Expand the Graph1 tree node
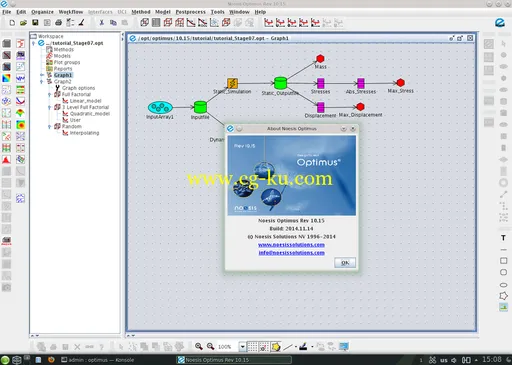The height and width of the screenshot is (365, 512). pyautogui.click(x=42, y=75)
